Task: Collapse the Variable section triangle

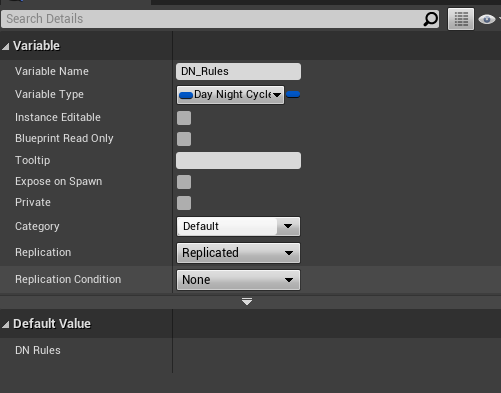Action: (6, 46)
